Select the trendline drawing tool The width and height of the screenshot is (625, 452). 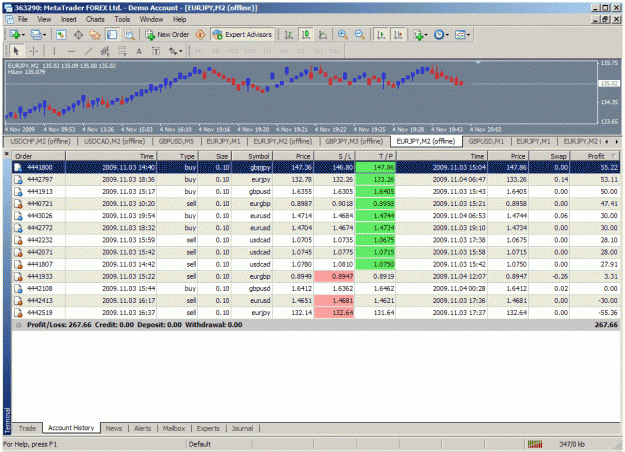[x=88, y=51]
